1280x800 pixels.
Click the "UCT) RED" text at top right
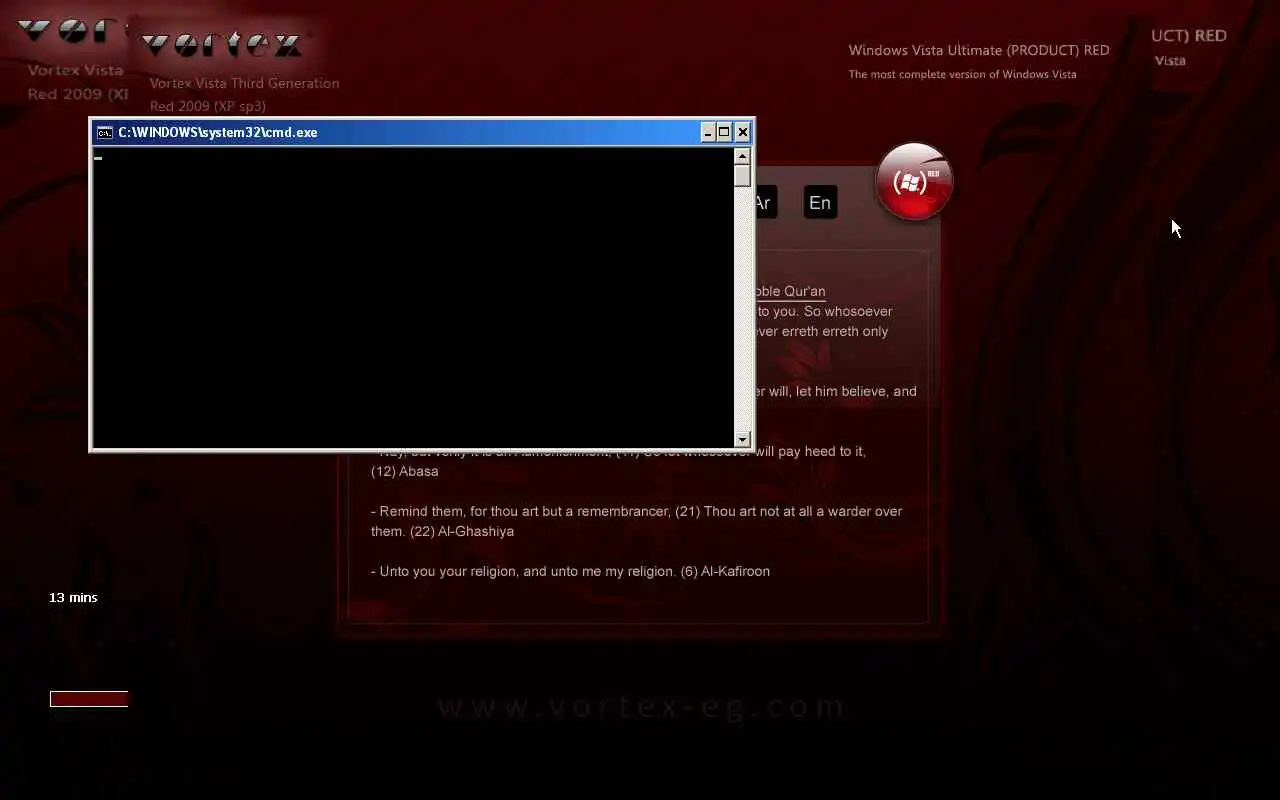pos(1189,35)
